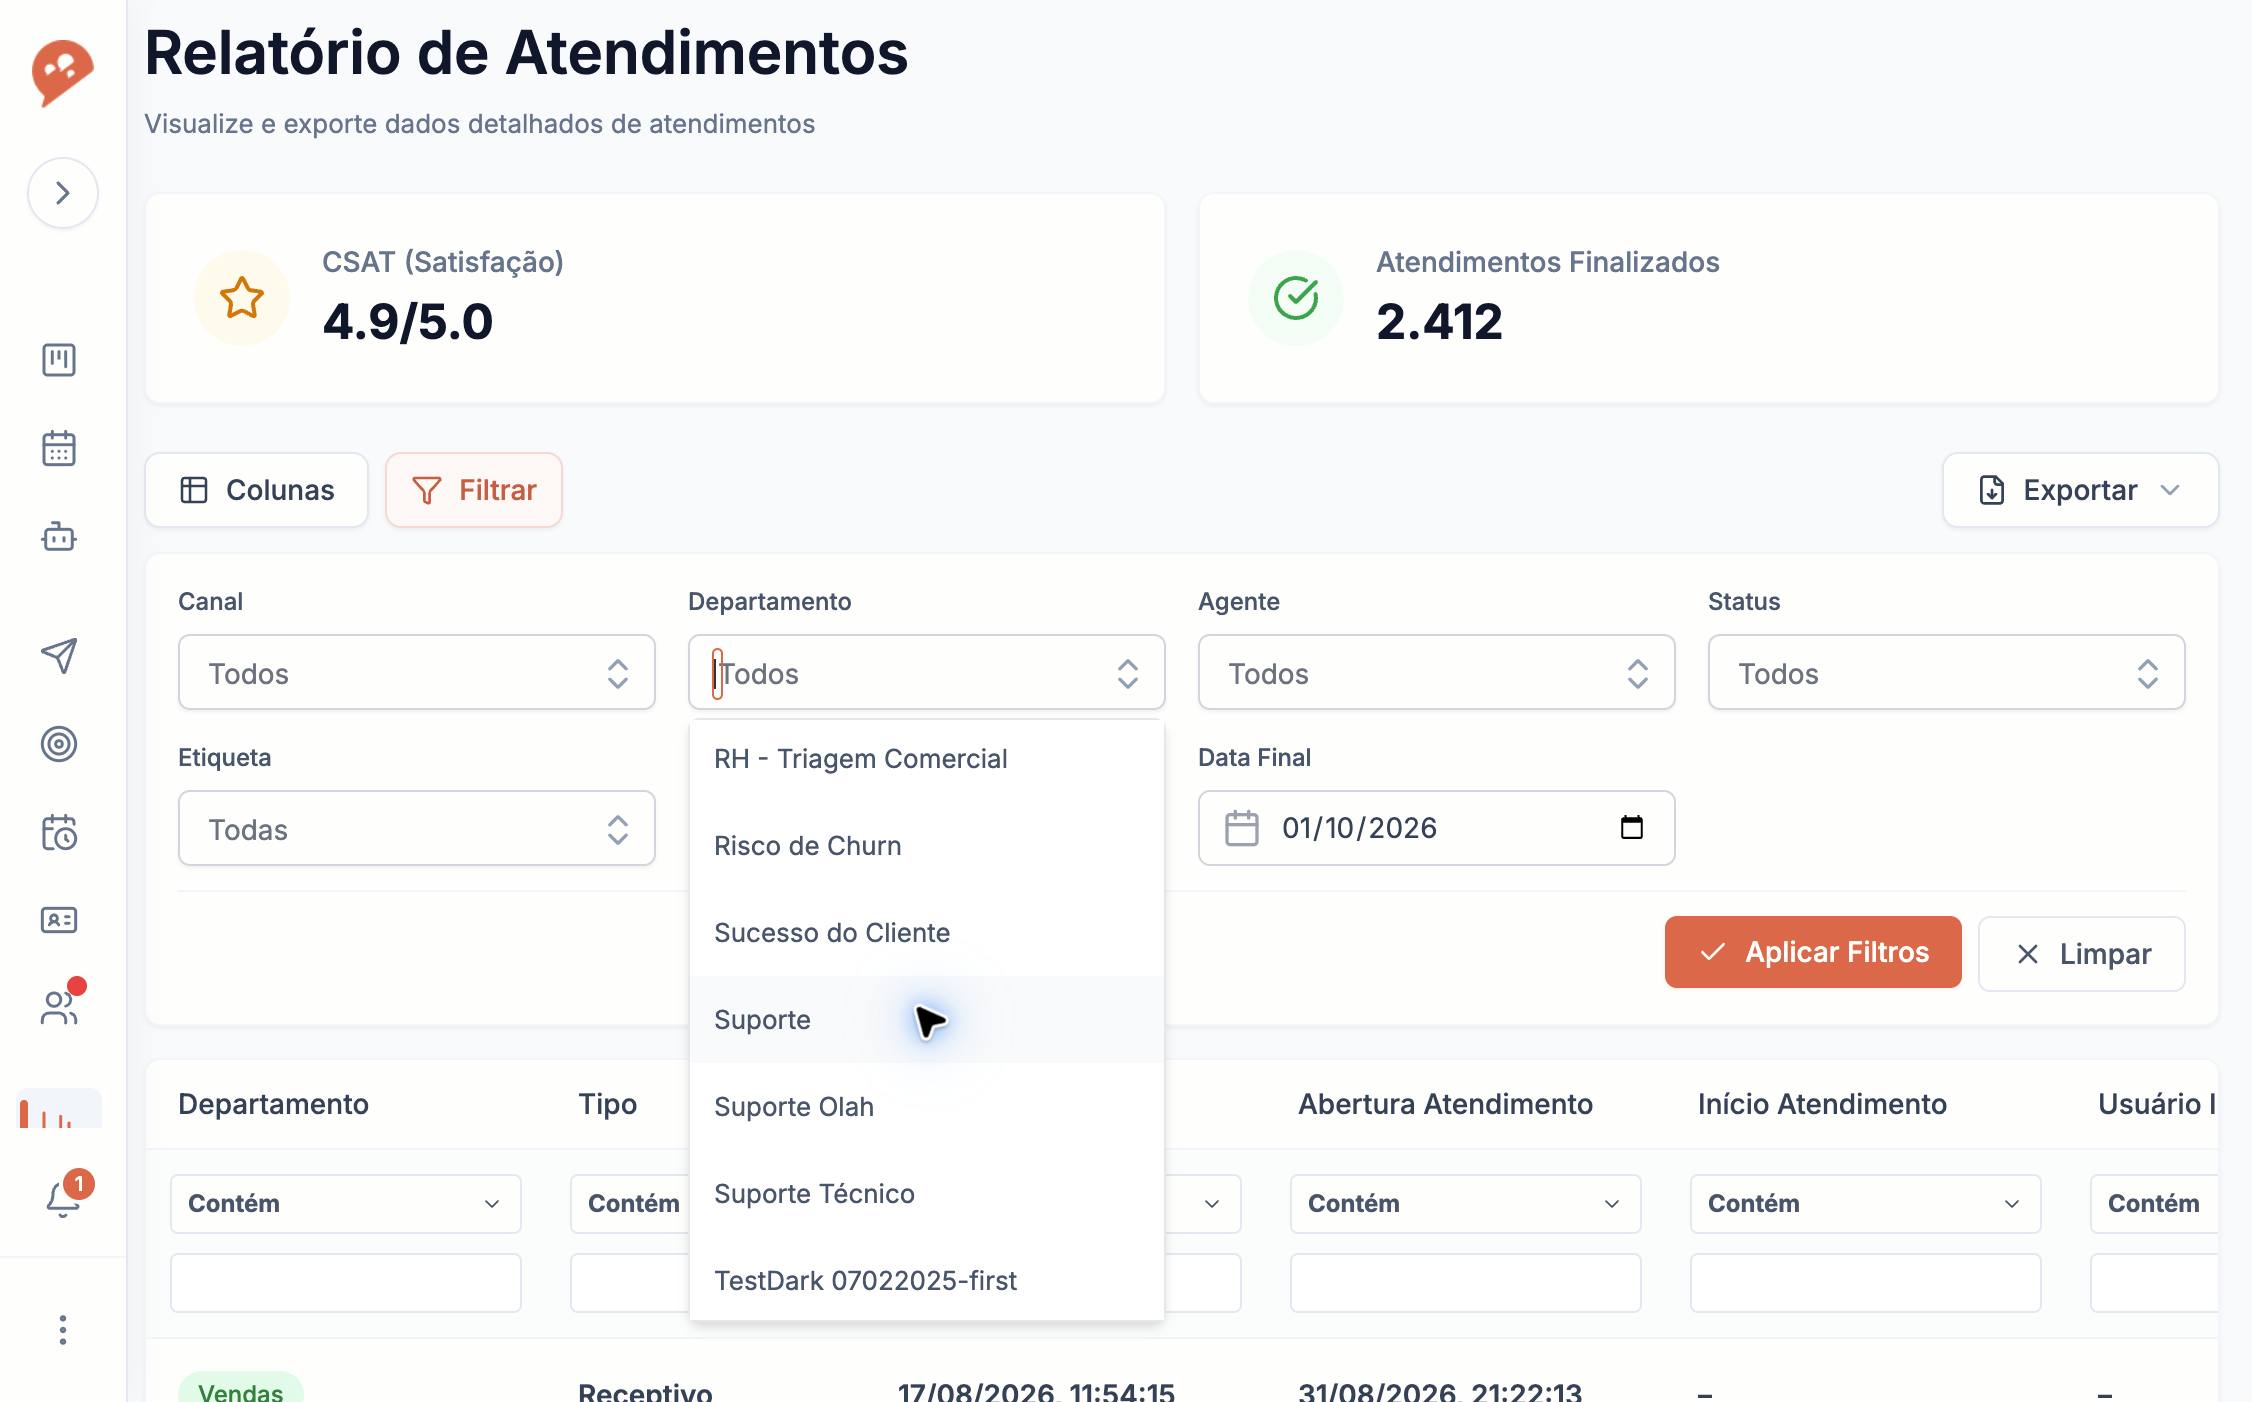Image resolution: width=2252 pixels, height=1402 pixels.
Task: Click Aplicar Filtros button
Action: 1813,952
